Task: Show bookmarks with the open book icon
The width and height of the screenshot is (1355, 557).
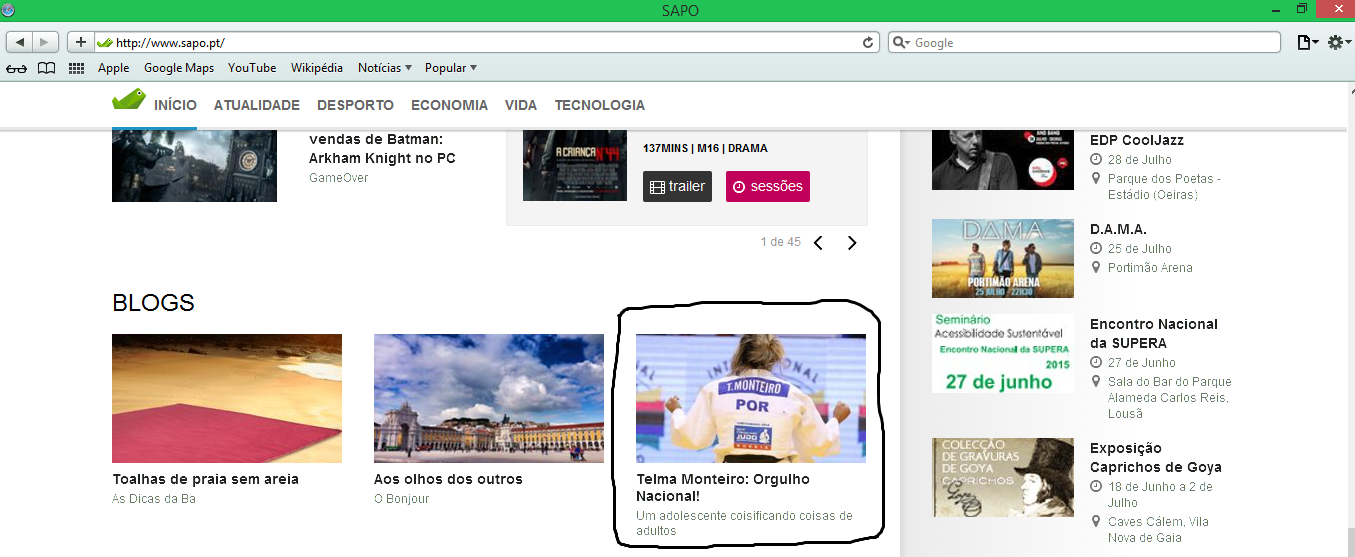Action: click(x=46, y=68)
